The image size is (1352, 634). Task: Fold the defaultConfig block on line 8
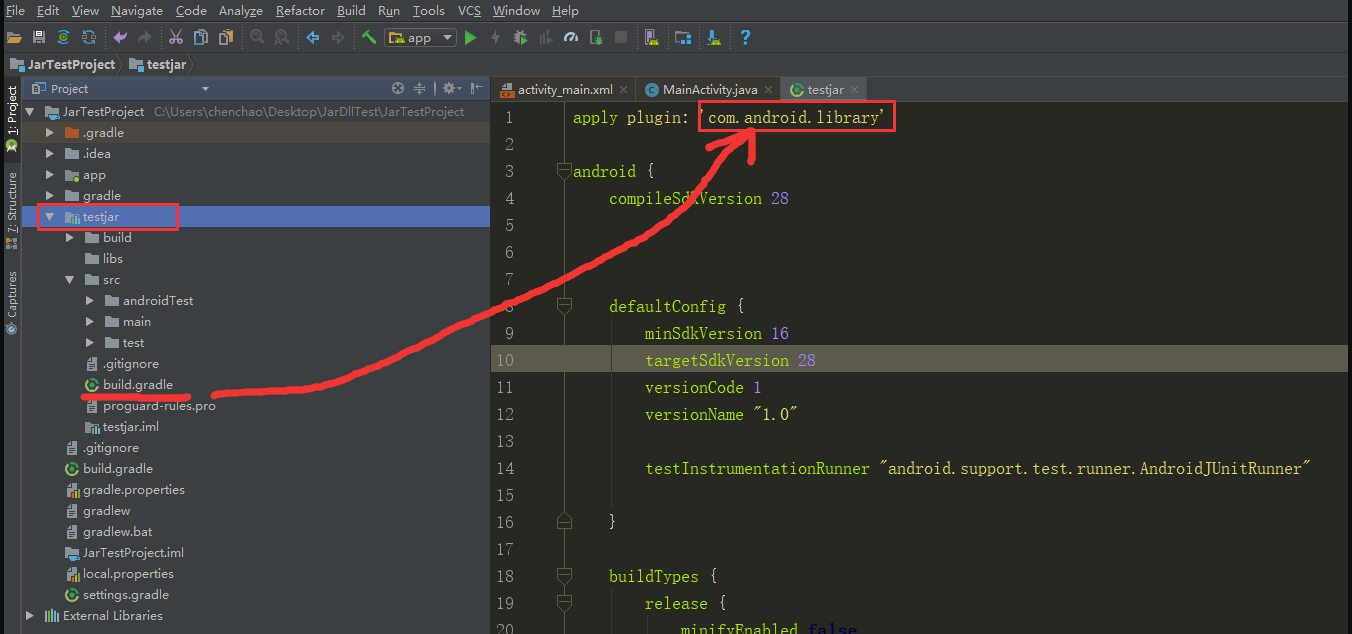click(x=564, y=306)
